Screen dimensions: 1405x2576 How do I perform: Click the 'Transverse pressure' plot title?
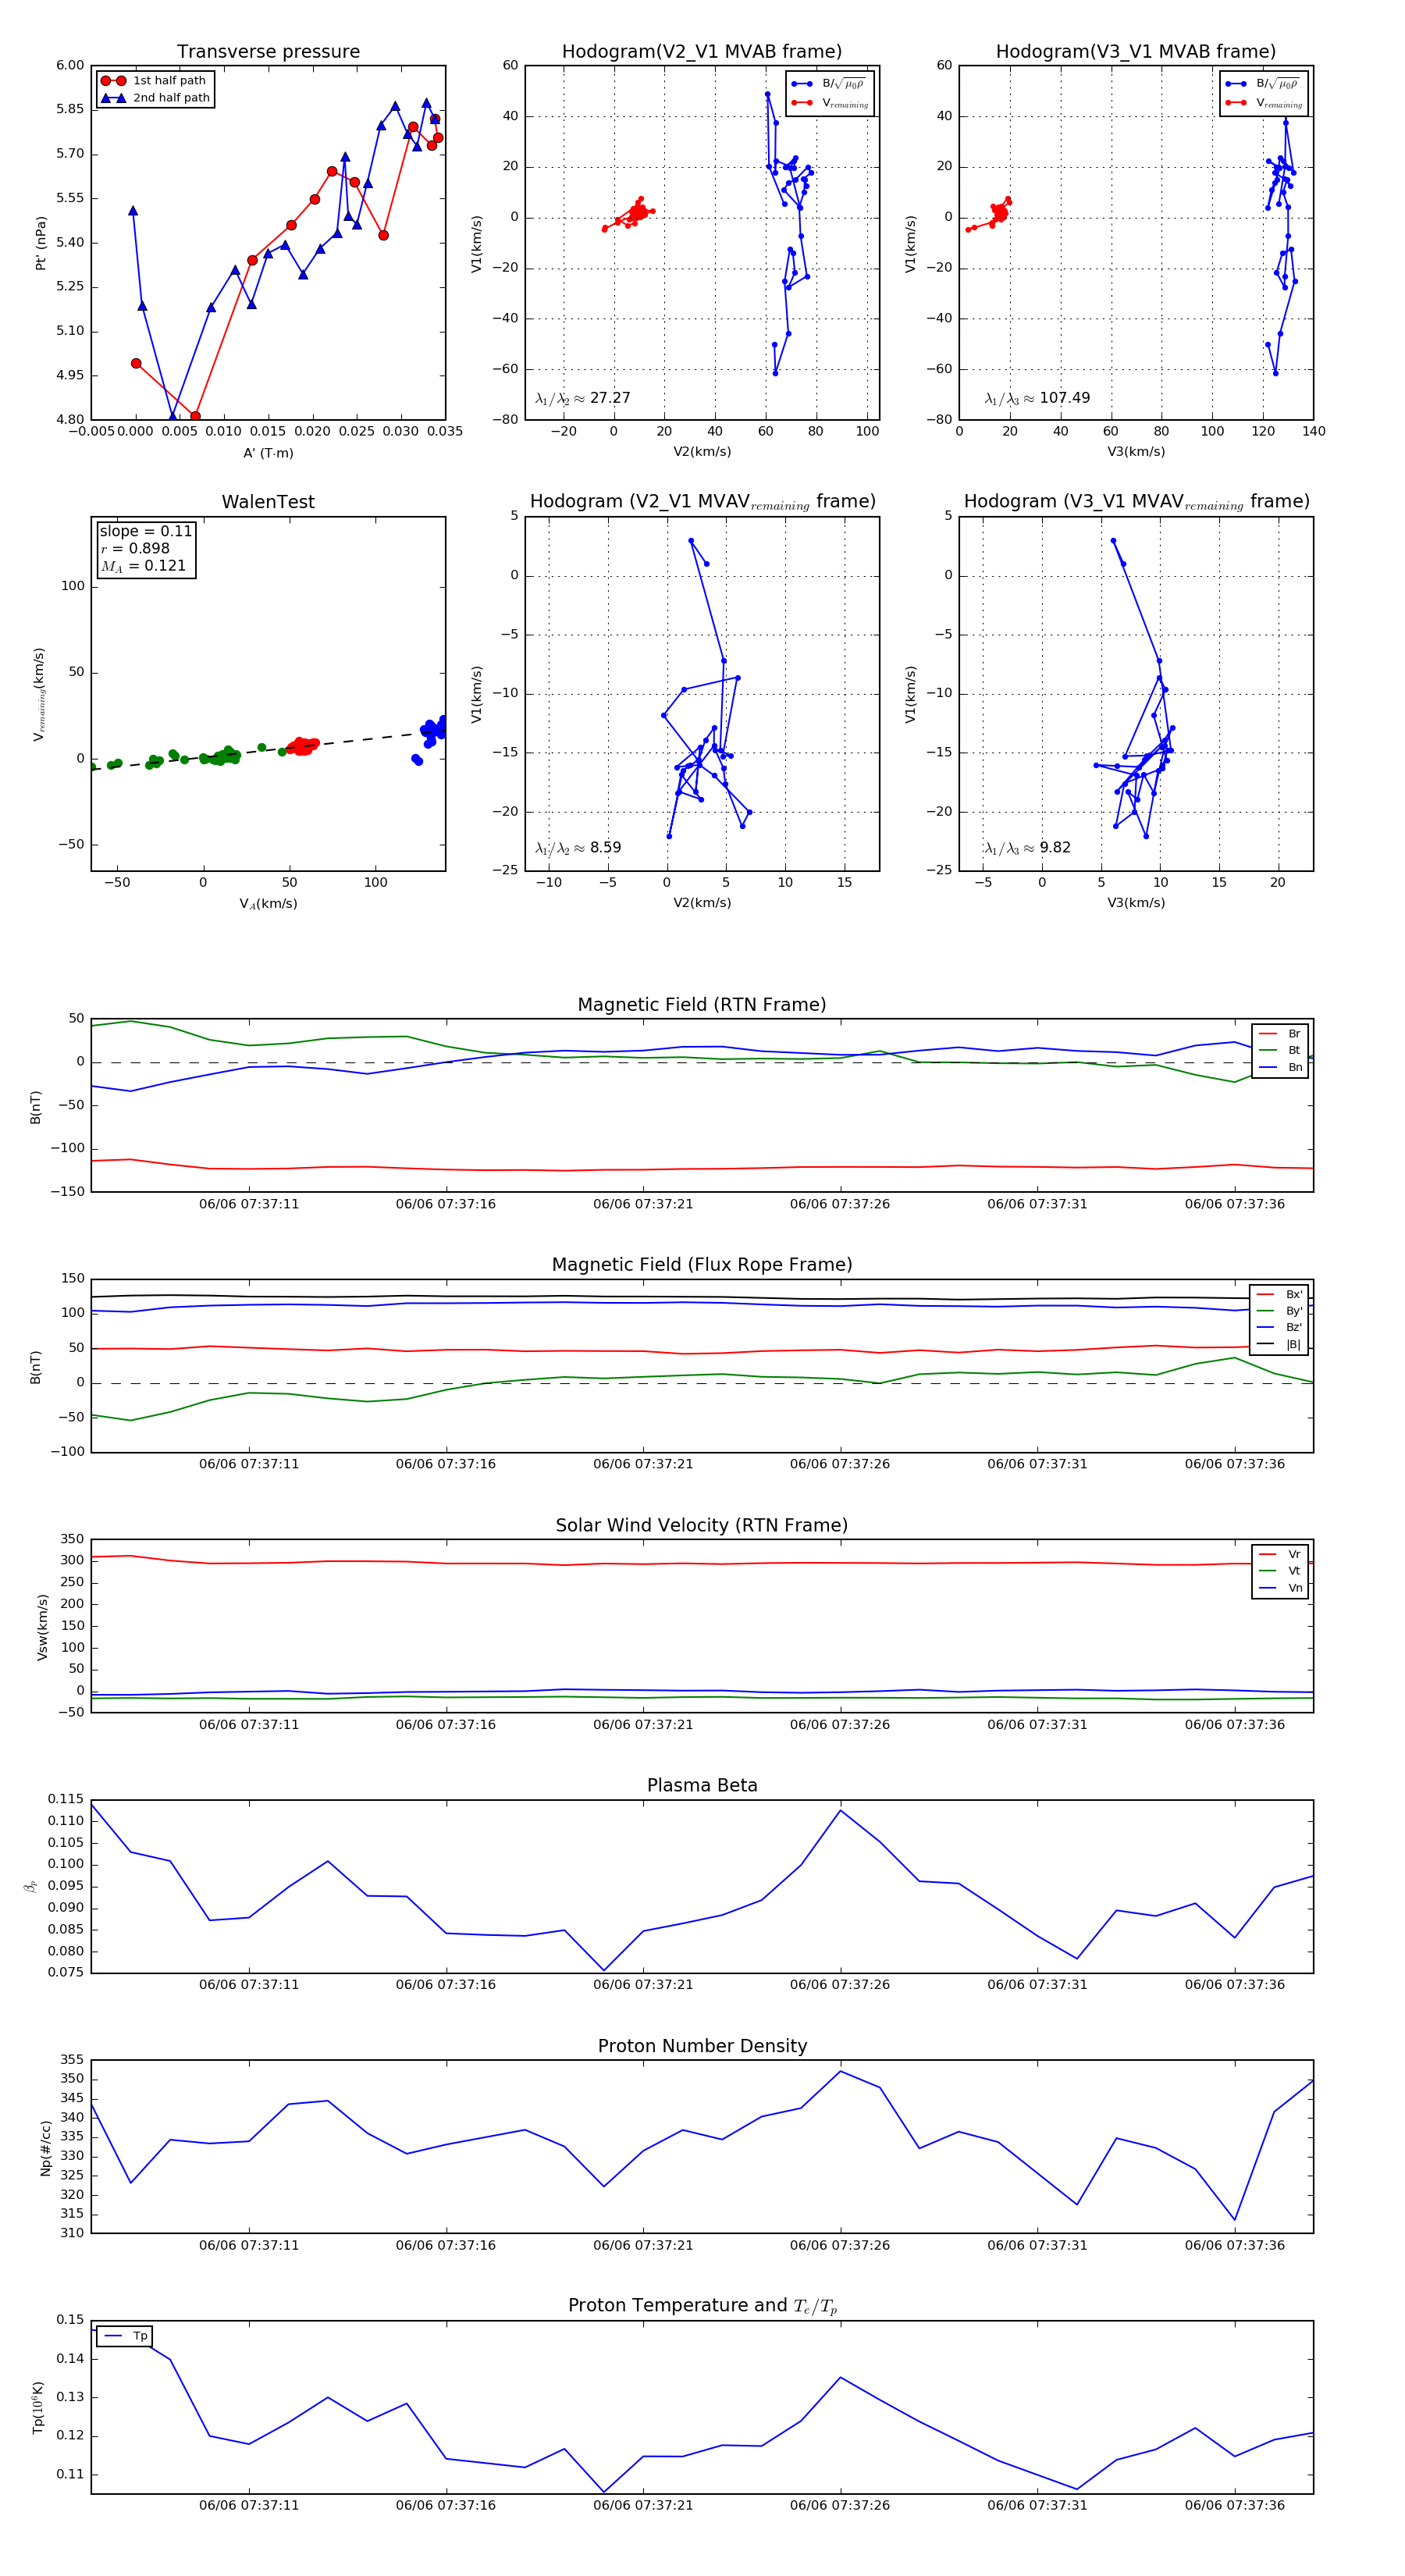point(268,51)
